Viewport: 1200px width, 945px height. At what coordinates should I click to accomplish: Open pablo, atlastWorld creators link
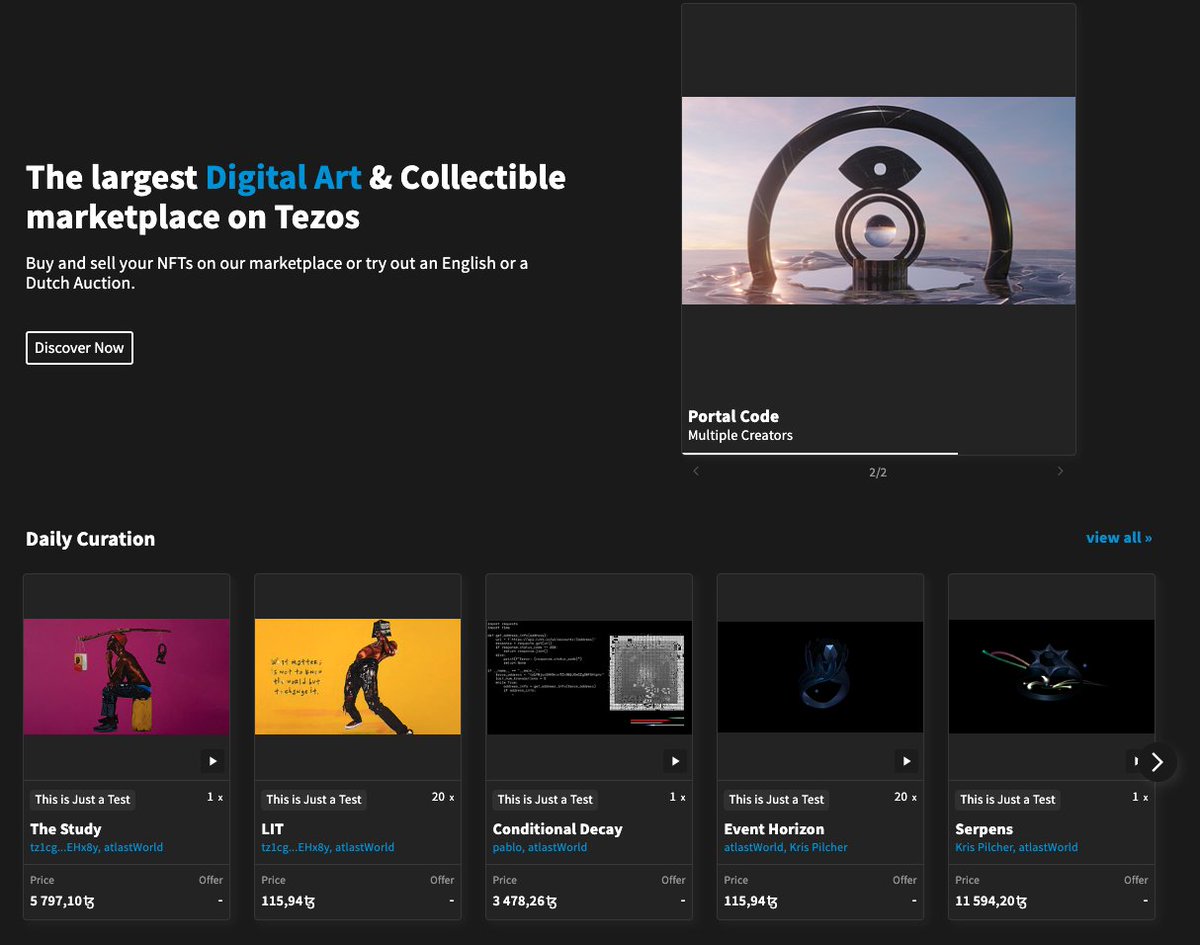(539, 847)
